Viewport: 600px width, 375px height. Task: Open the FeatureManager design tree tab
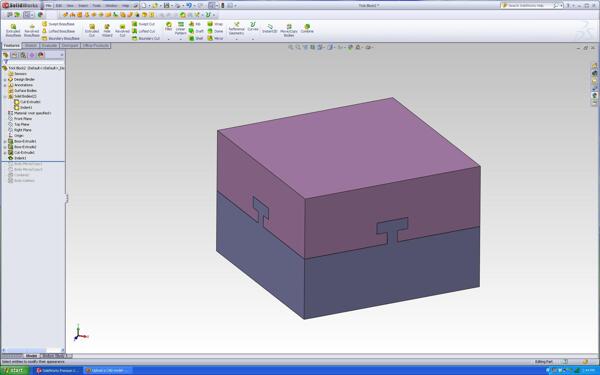(x=6, y=55)
